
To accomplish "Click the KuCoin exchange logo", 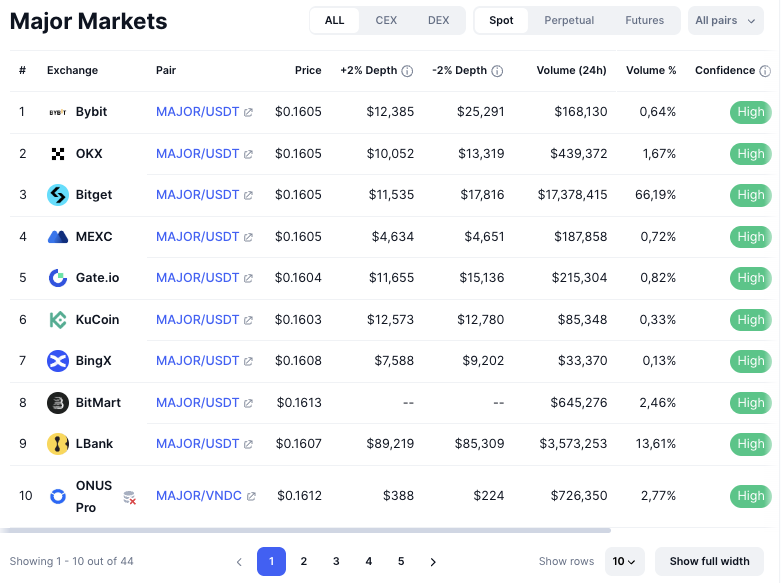I will click(x=58, y=320).
